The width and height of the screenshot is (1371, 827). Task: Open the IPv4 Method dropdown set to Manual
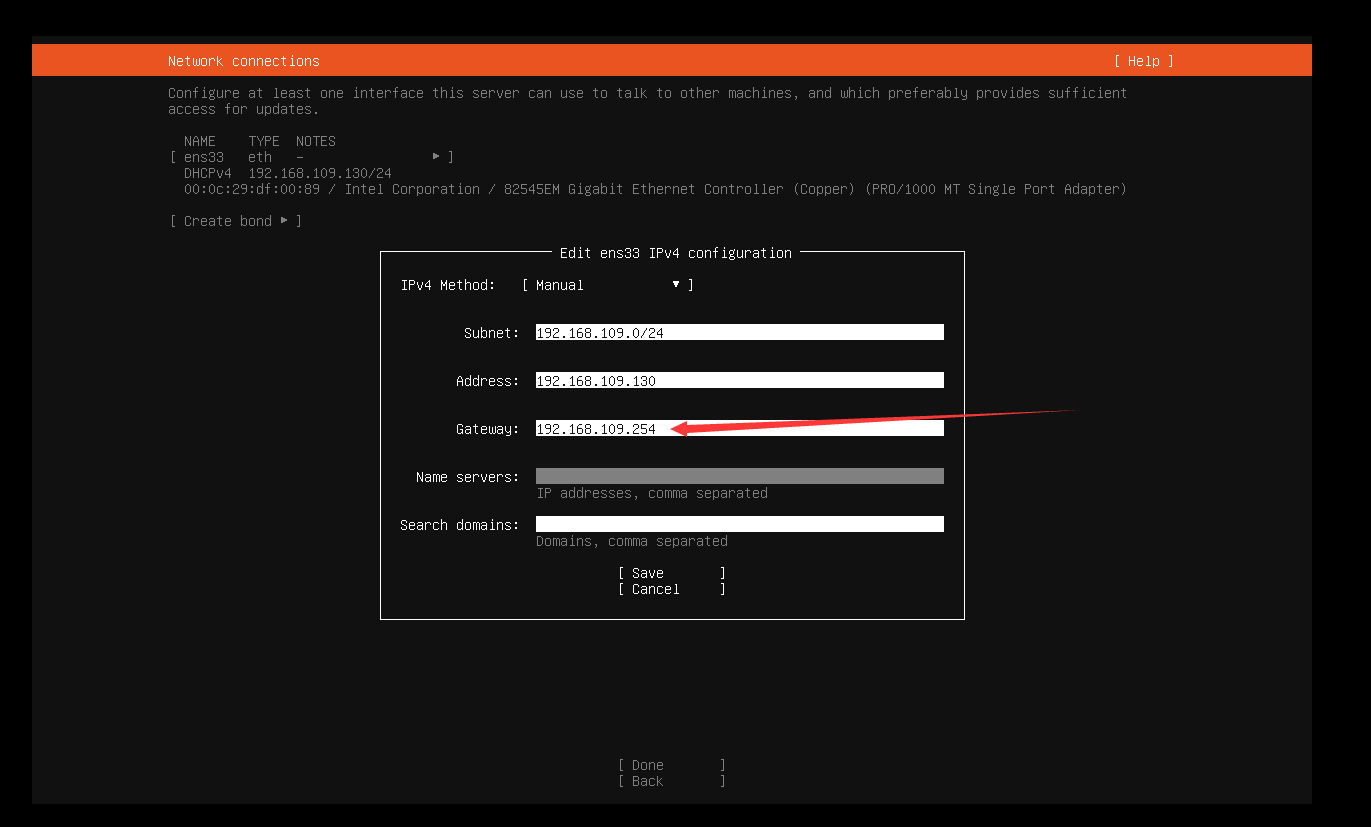[x=608, y=285]
